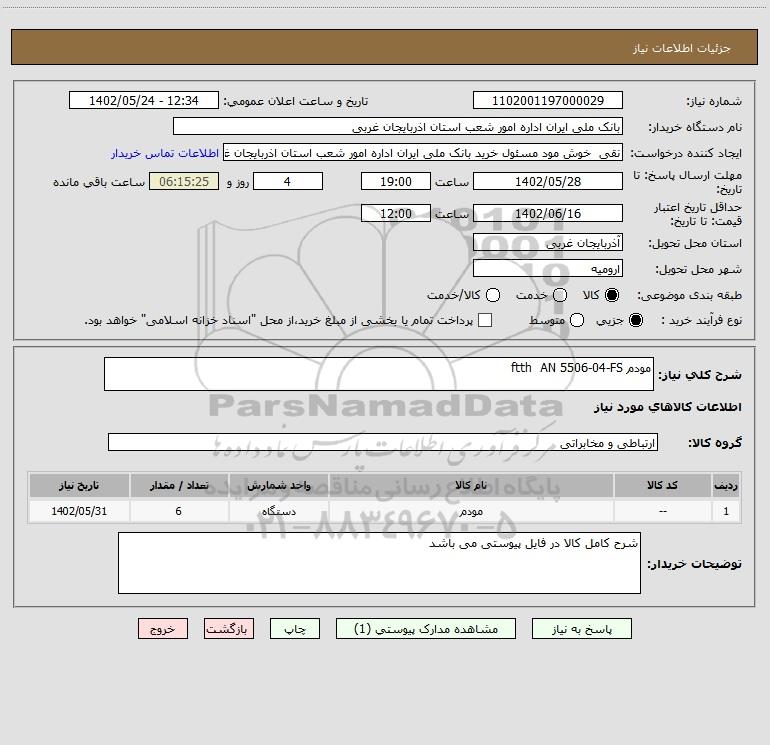This screenshot has width=770, height=745.
Task: Click the announcement date field 1402/05/24 - 12:34
Action: coord(143,101)
